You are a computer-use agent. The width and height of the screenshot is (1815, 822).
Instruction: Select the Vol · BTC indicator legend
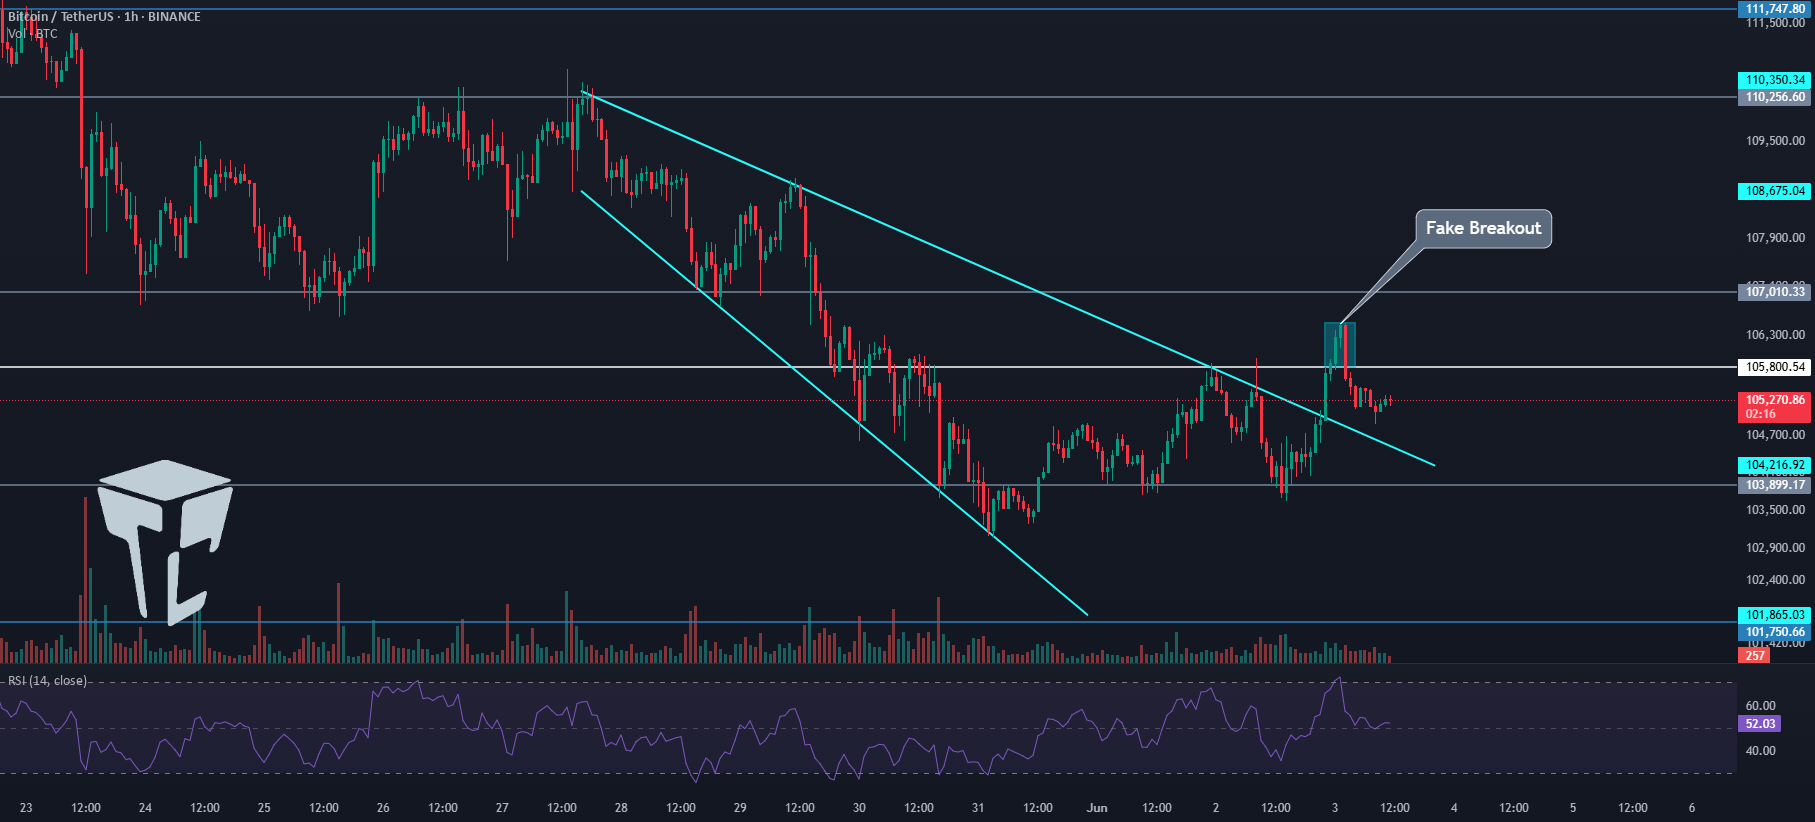[32, 34]
